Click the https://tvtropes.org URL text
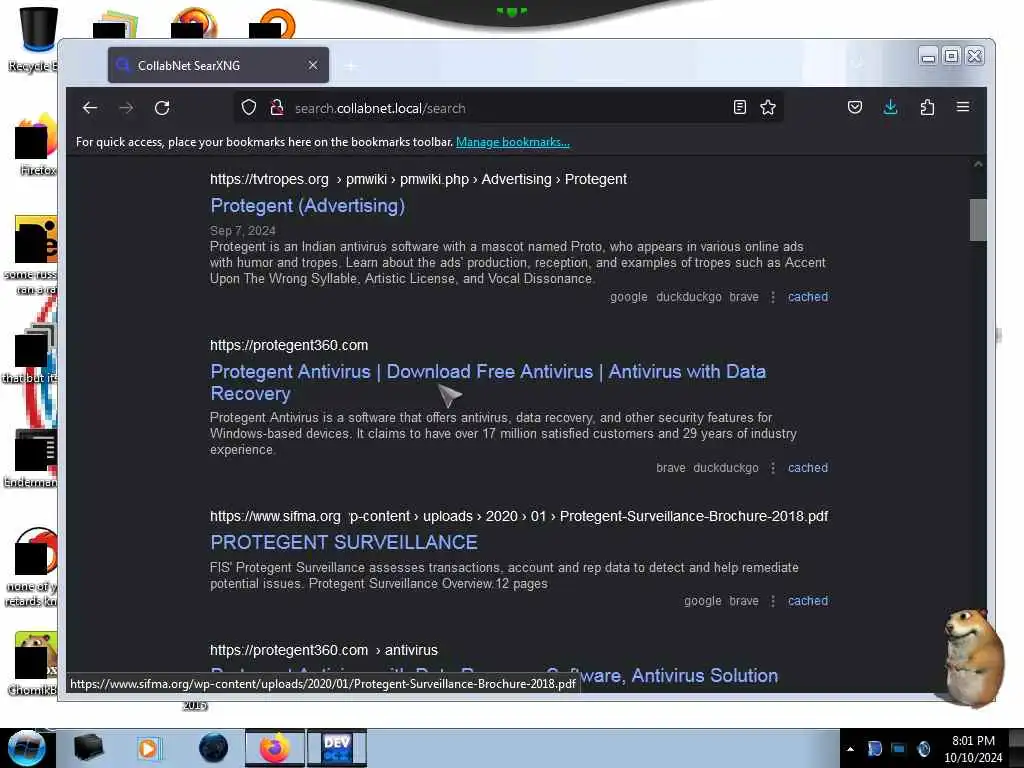This screenshot has height=768, width=1024. (x=269, y=179)
